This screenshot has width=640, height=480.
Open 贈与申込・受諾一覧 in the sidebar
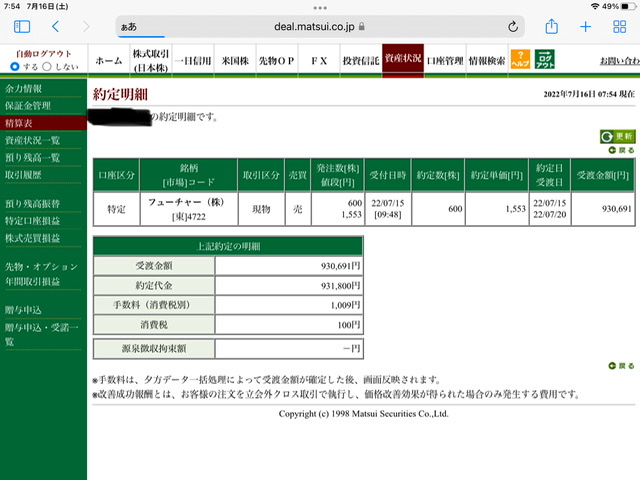point(42,334)
